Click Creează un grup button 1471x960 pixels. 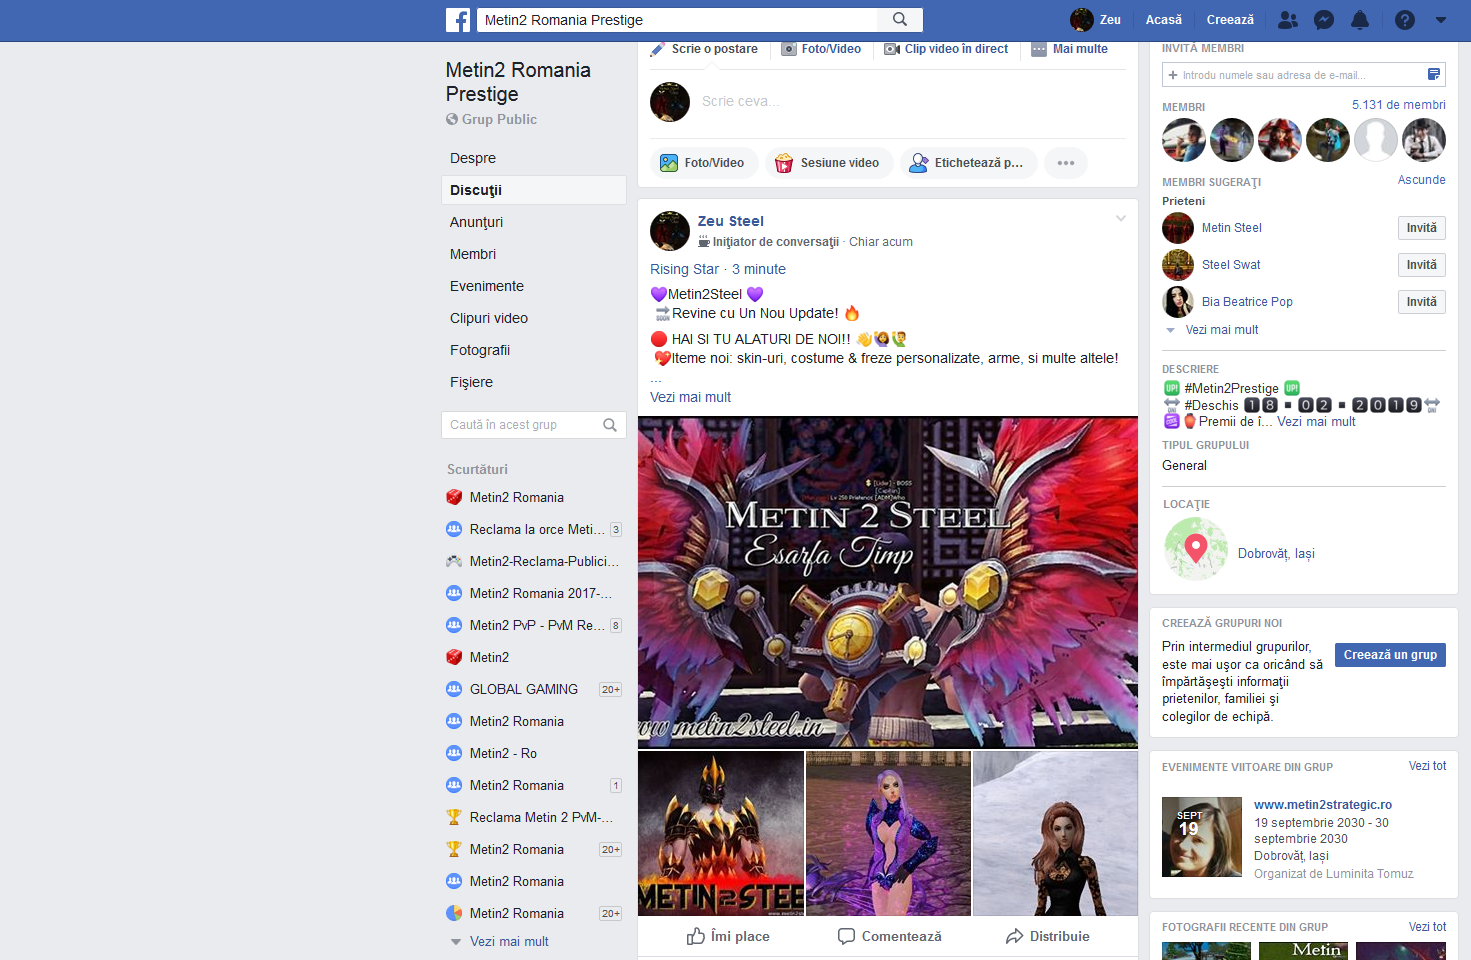pos(1390,655)
